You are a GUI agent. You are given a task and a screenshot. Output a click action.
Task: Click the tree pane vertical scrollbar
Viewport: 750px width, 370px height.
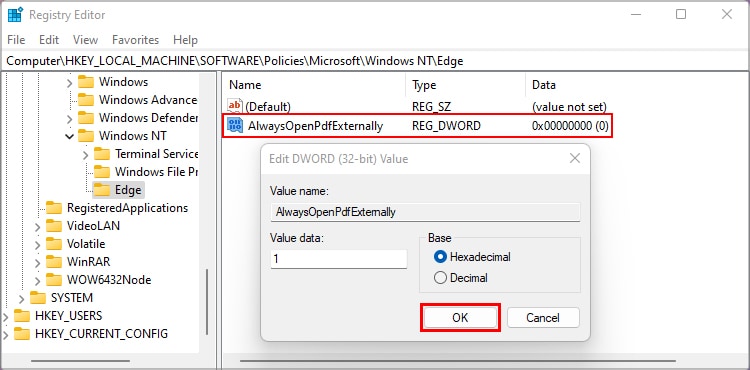click(207, 301)
